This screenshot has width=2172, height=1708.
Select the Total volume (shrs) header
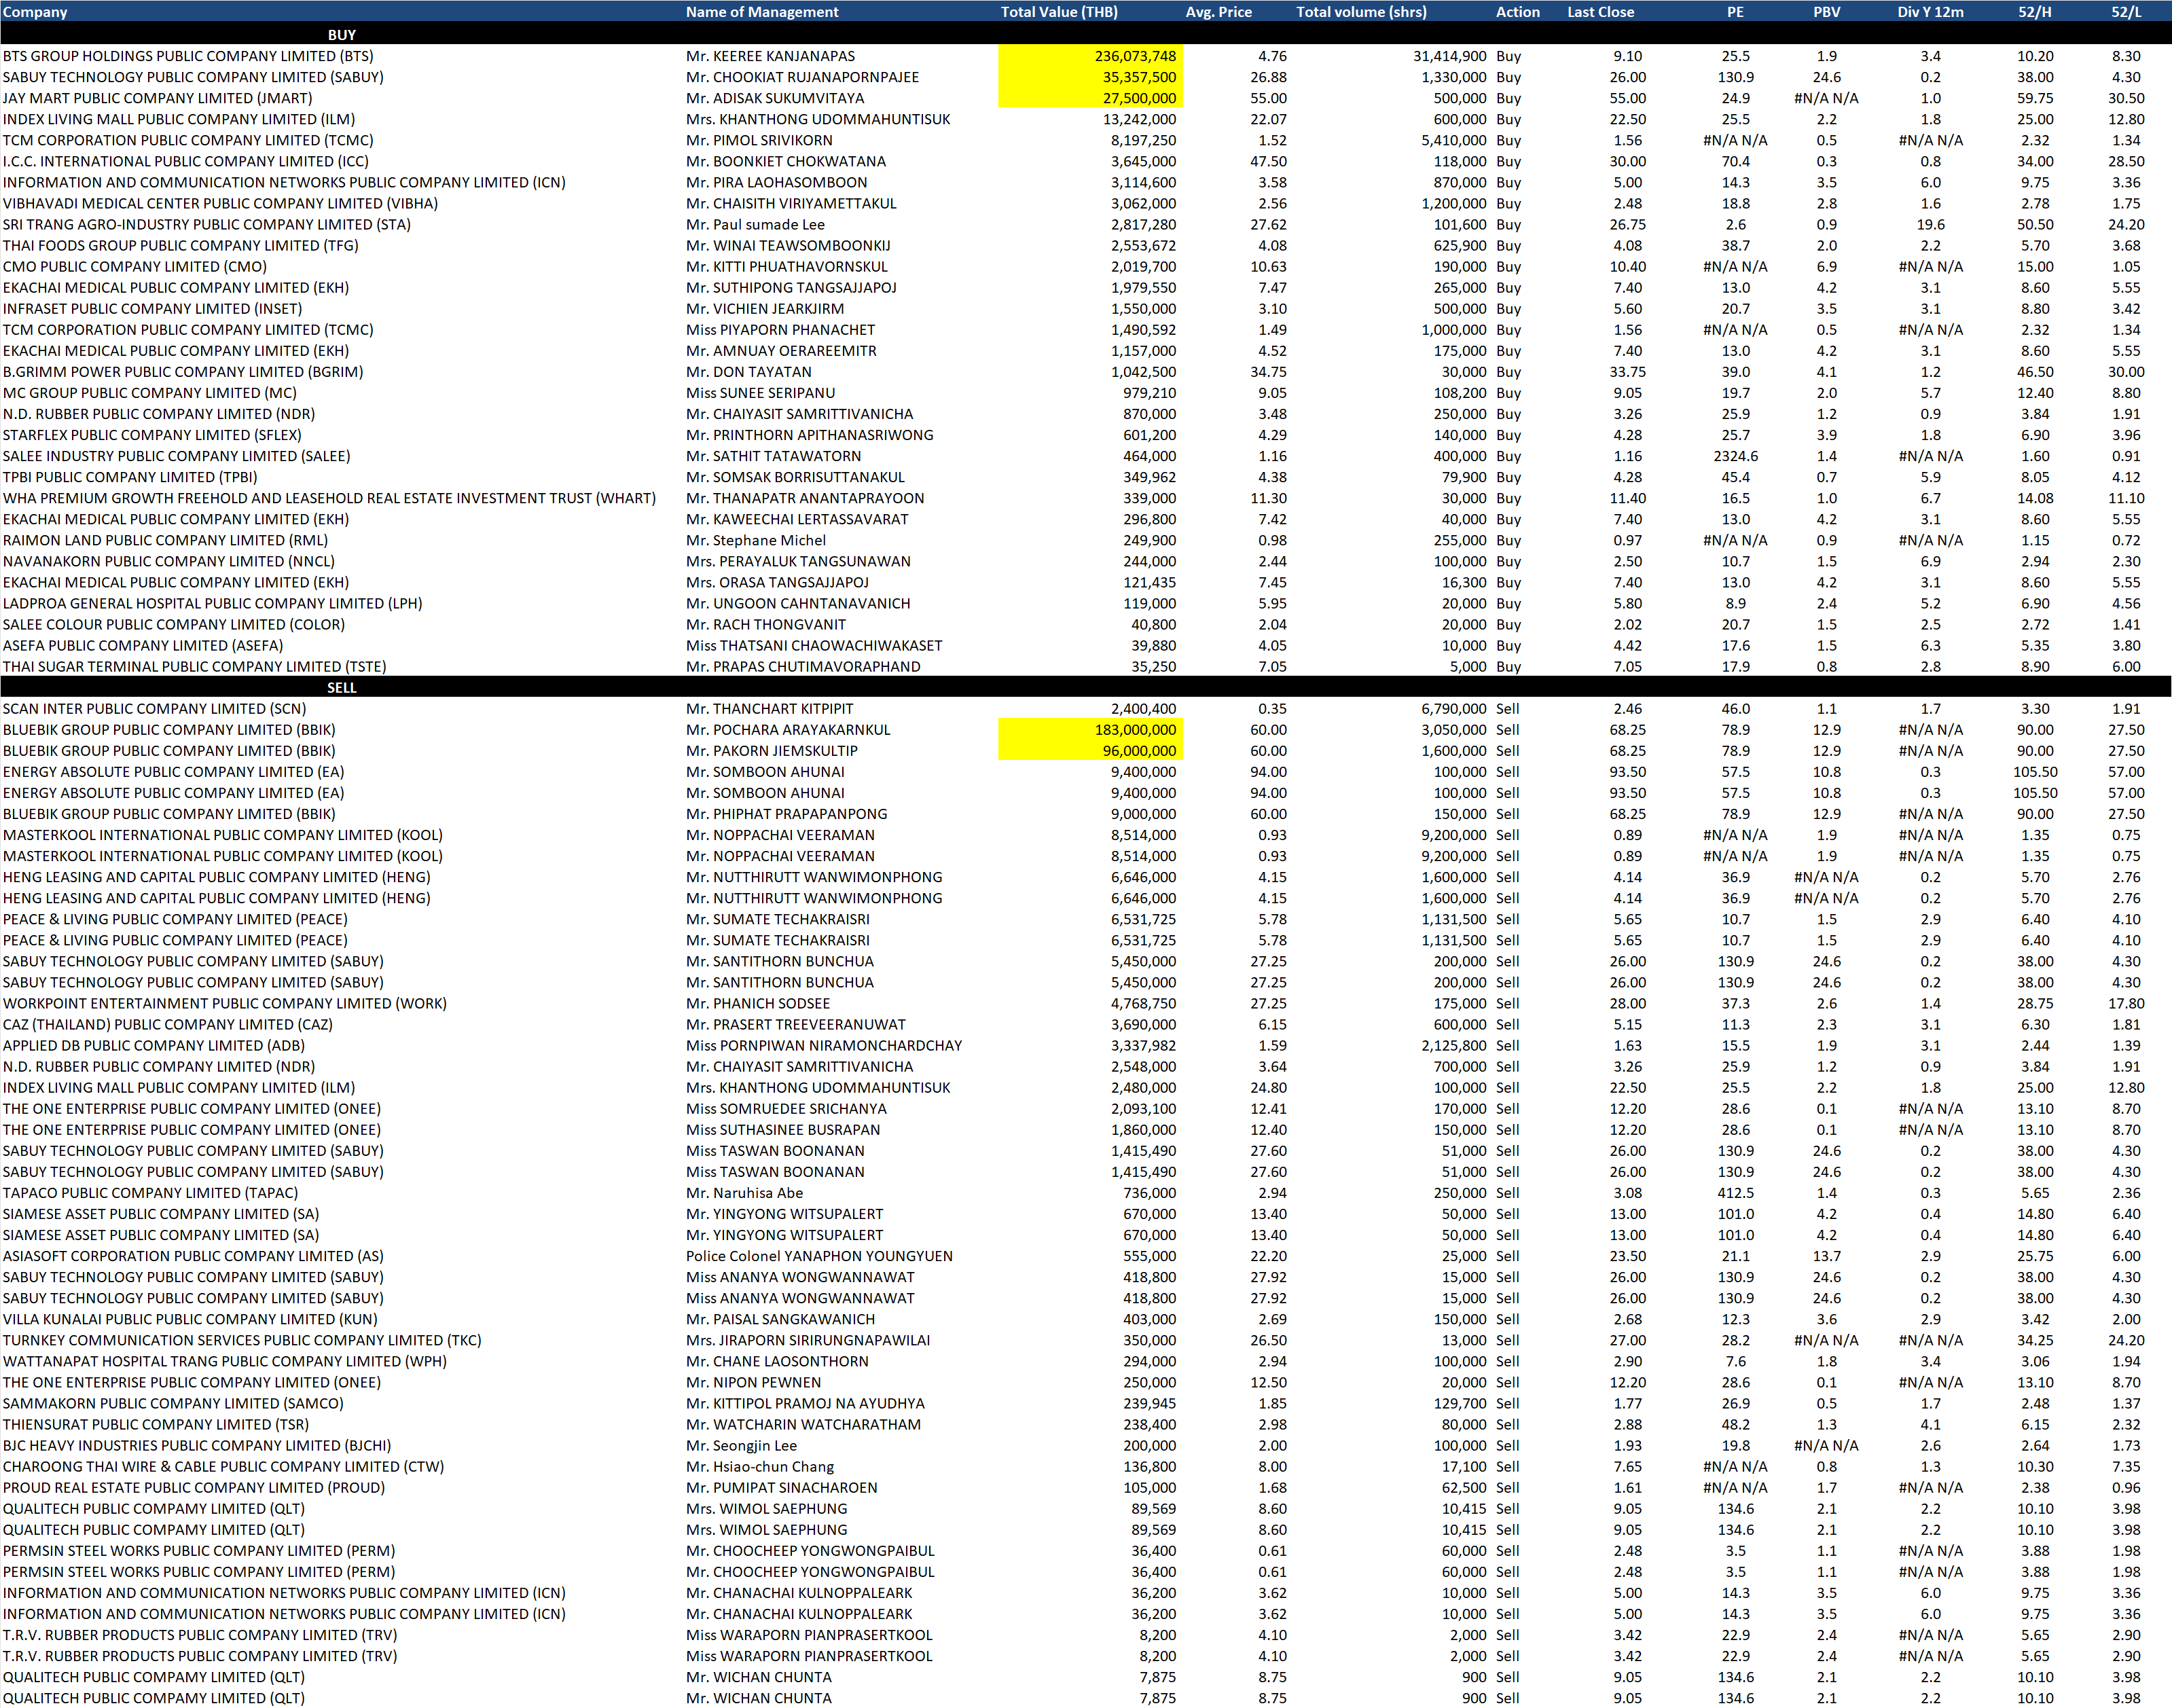tap(1361, 12)
